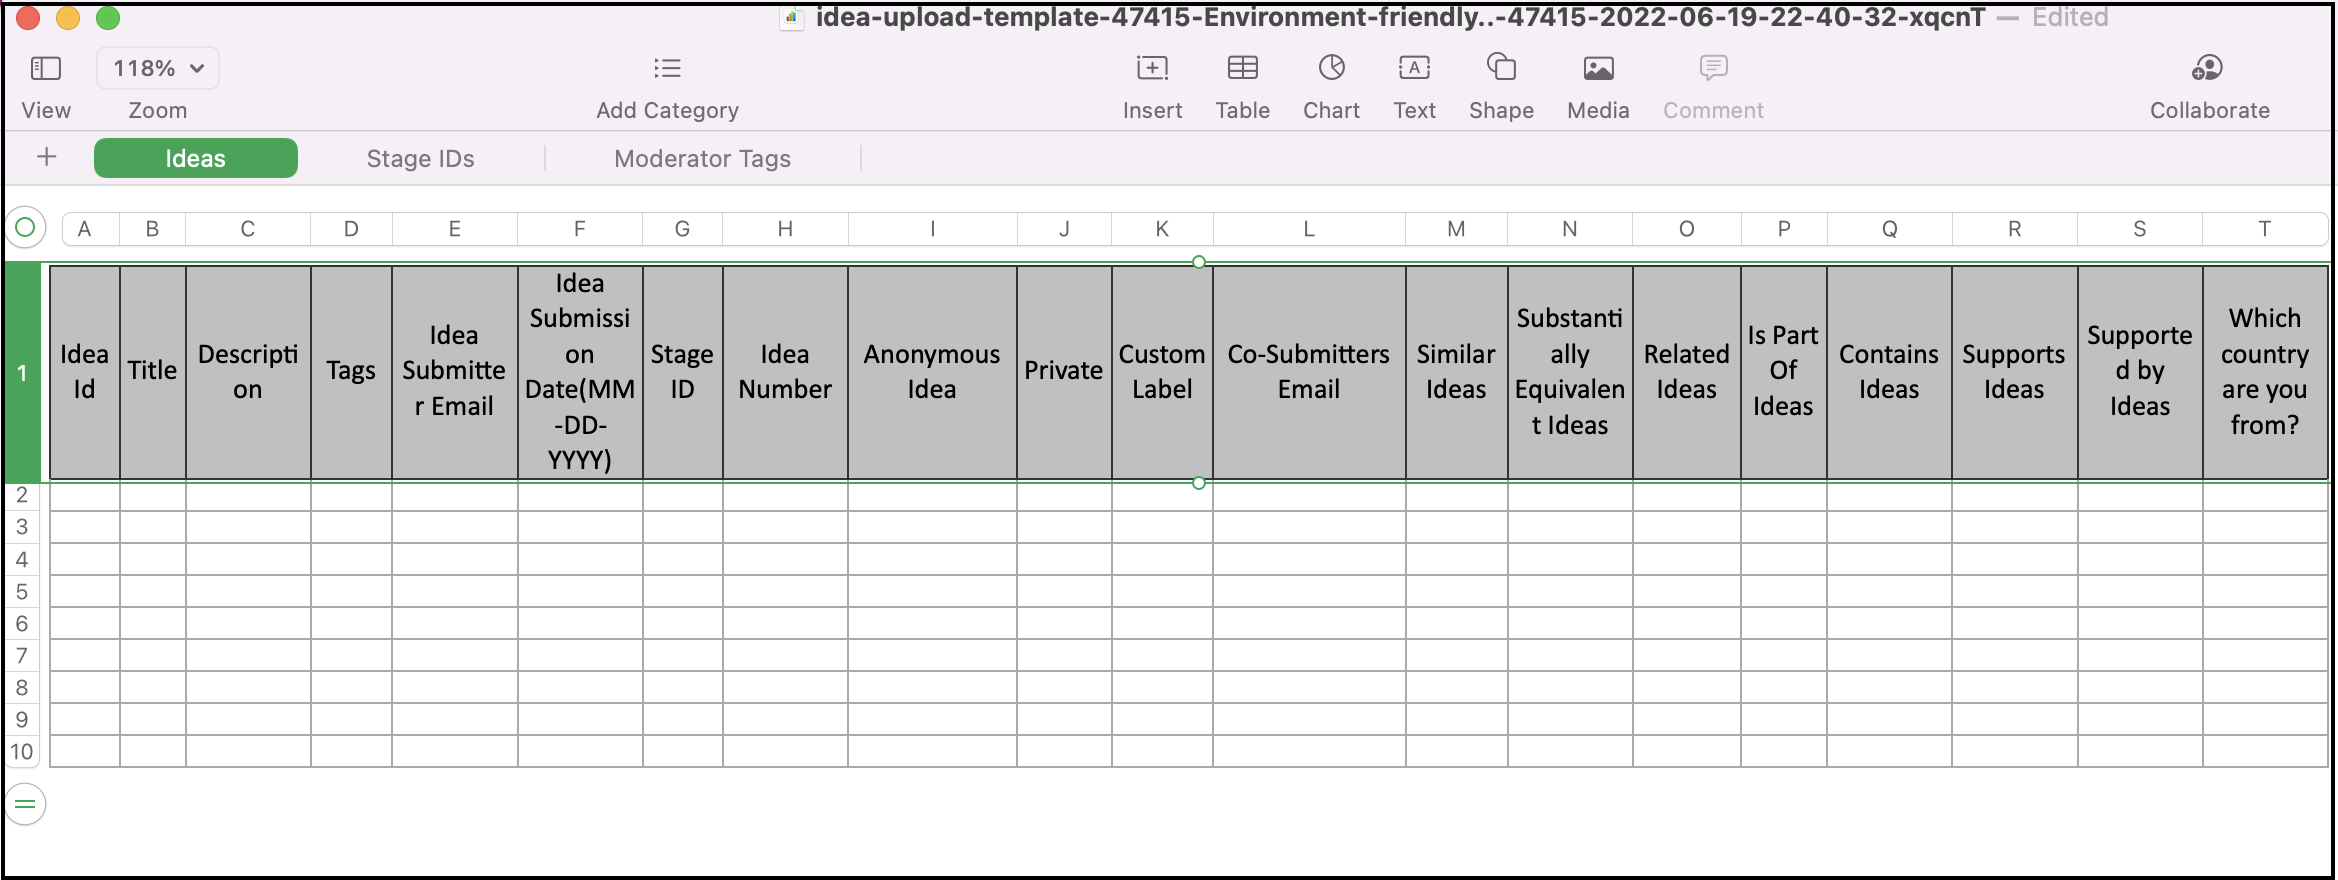Image resolution: width=2338 pixels, height=880 pixels.
Task: Open the Chart pie icon
Action: [x=1331, y=68]
